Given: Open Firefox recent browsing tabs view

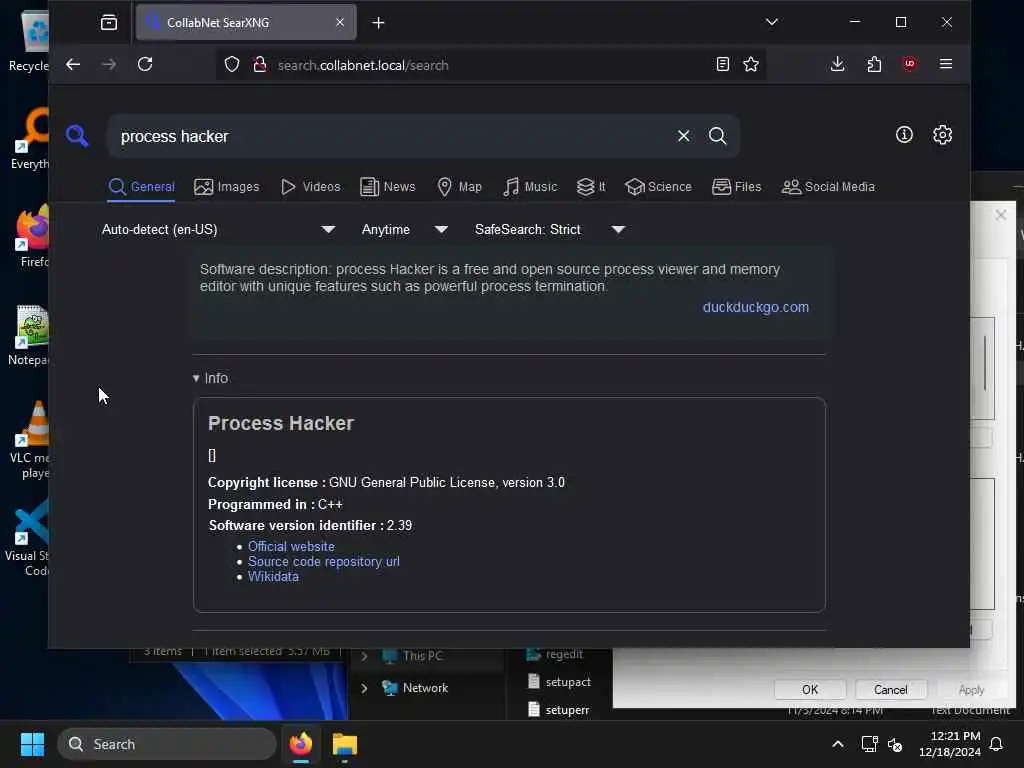Looking at the screenshot, I should pyautogui.click(x=109, y=23).
